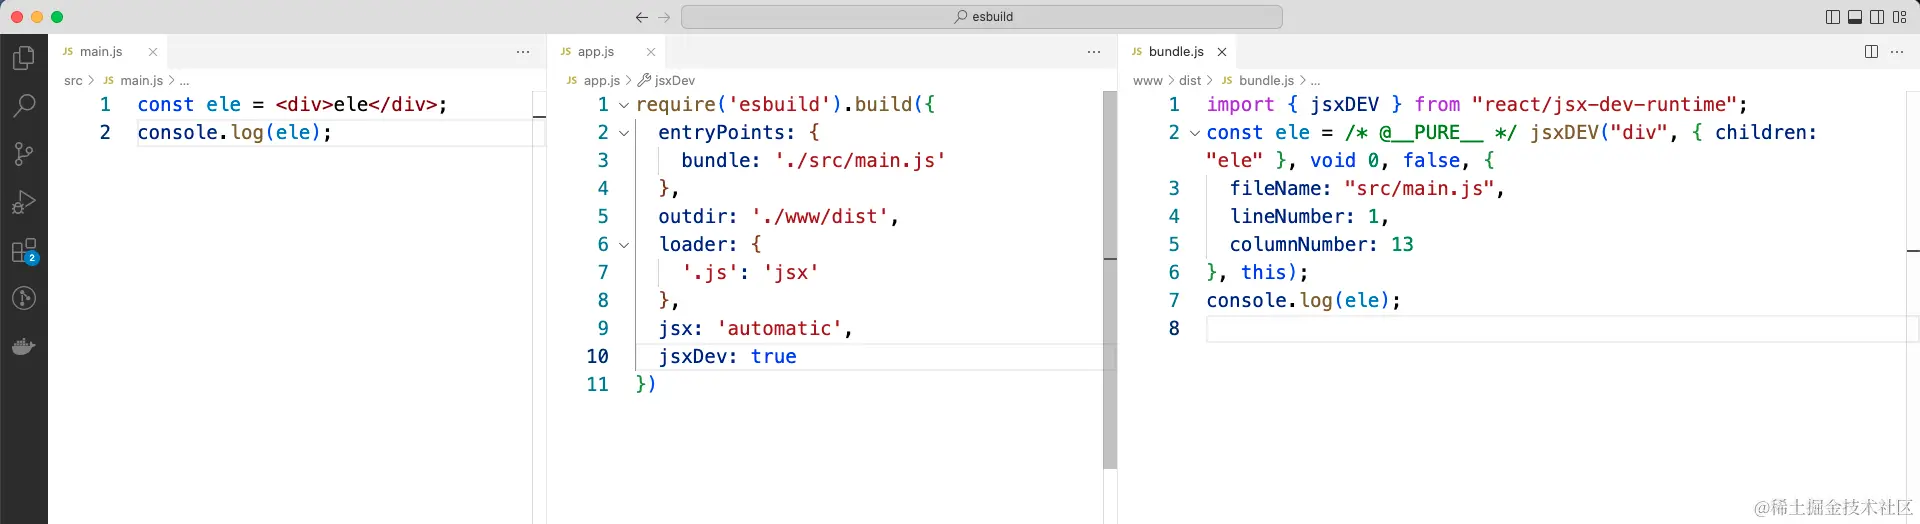Click 'automatic' jsx value in app.js
Viewport: 1920px width, 524px height.
pyautogui.click(x=779, y=329)
